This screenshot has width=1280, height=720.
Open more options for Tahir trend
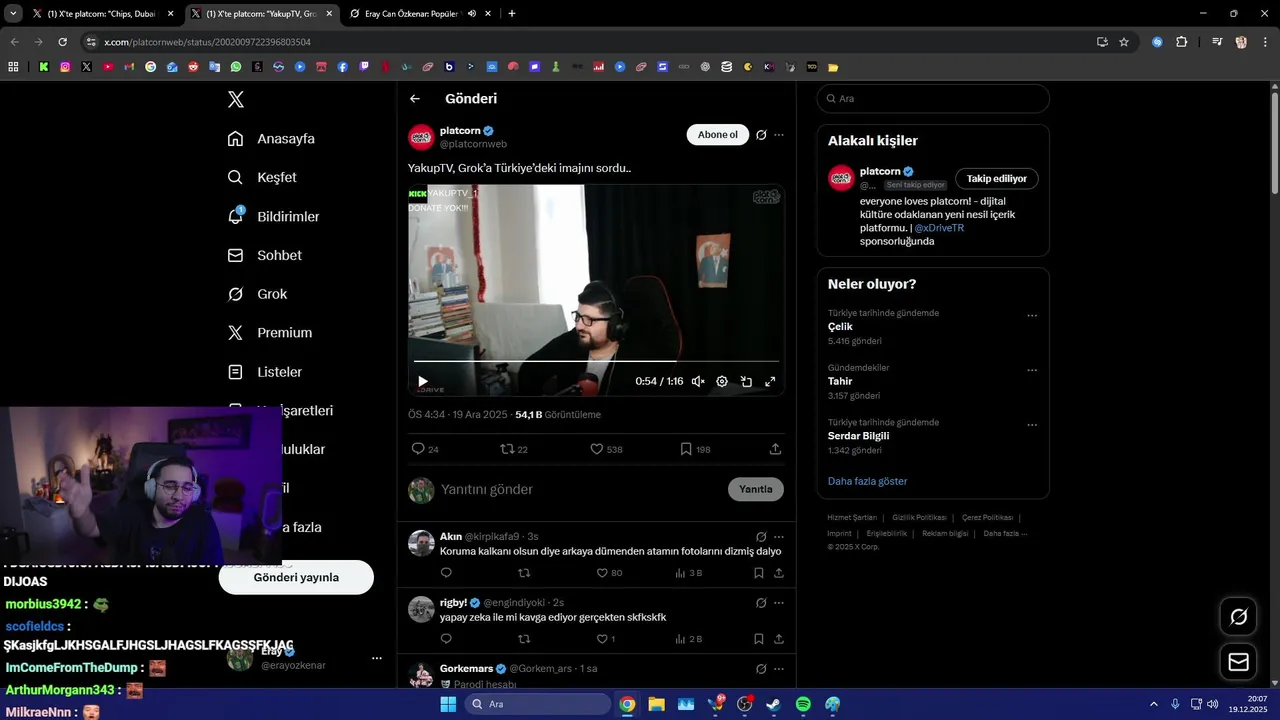pos(1032,370)
